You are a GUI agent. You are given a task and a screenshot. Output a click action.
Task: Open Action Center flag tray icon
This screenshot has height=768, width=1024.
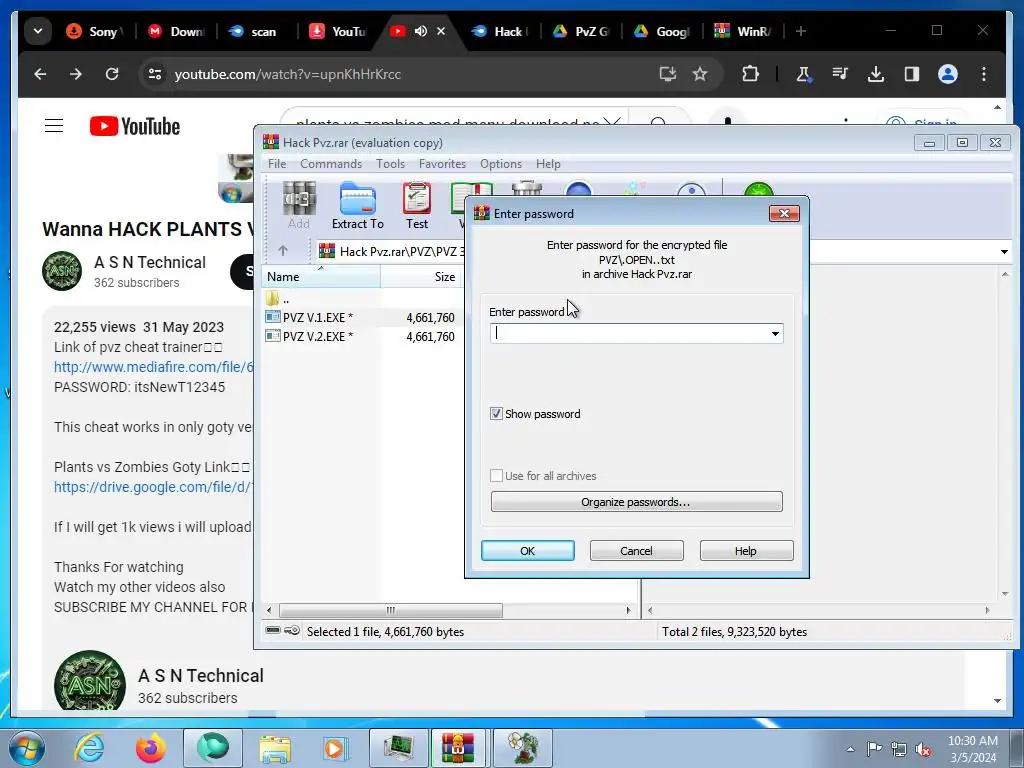(x=874, y=749)
